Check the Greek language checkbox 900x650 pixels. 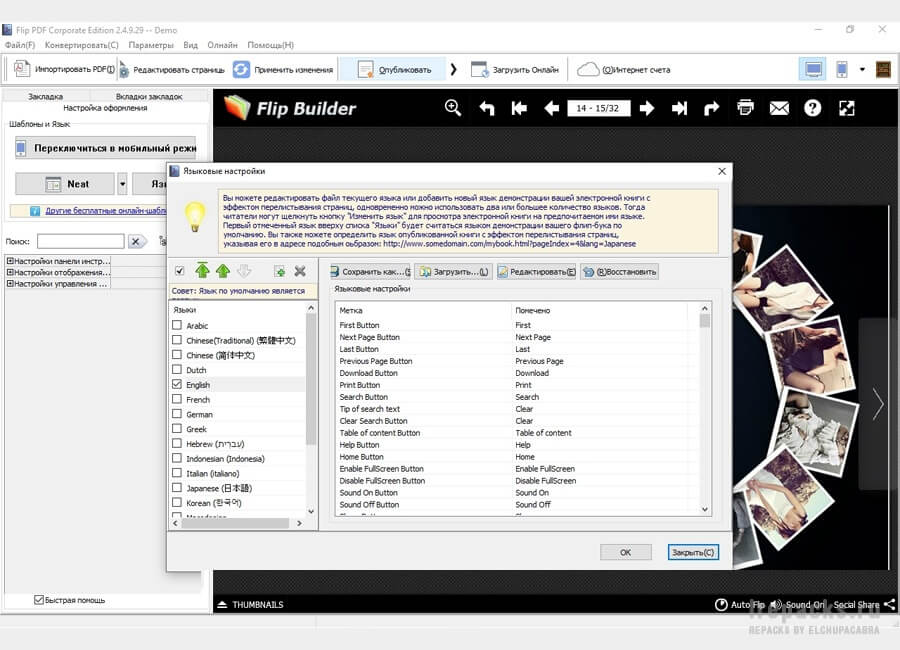[177, 428]
